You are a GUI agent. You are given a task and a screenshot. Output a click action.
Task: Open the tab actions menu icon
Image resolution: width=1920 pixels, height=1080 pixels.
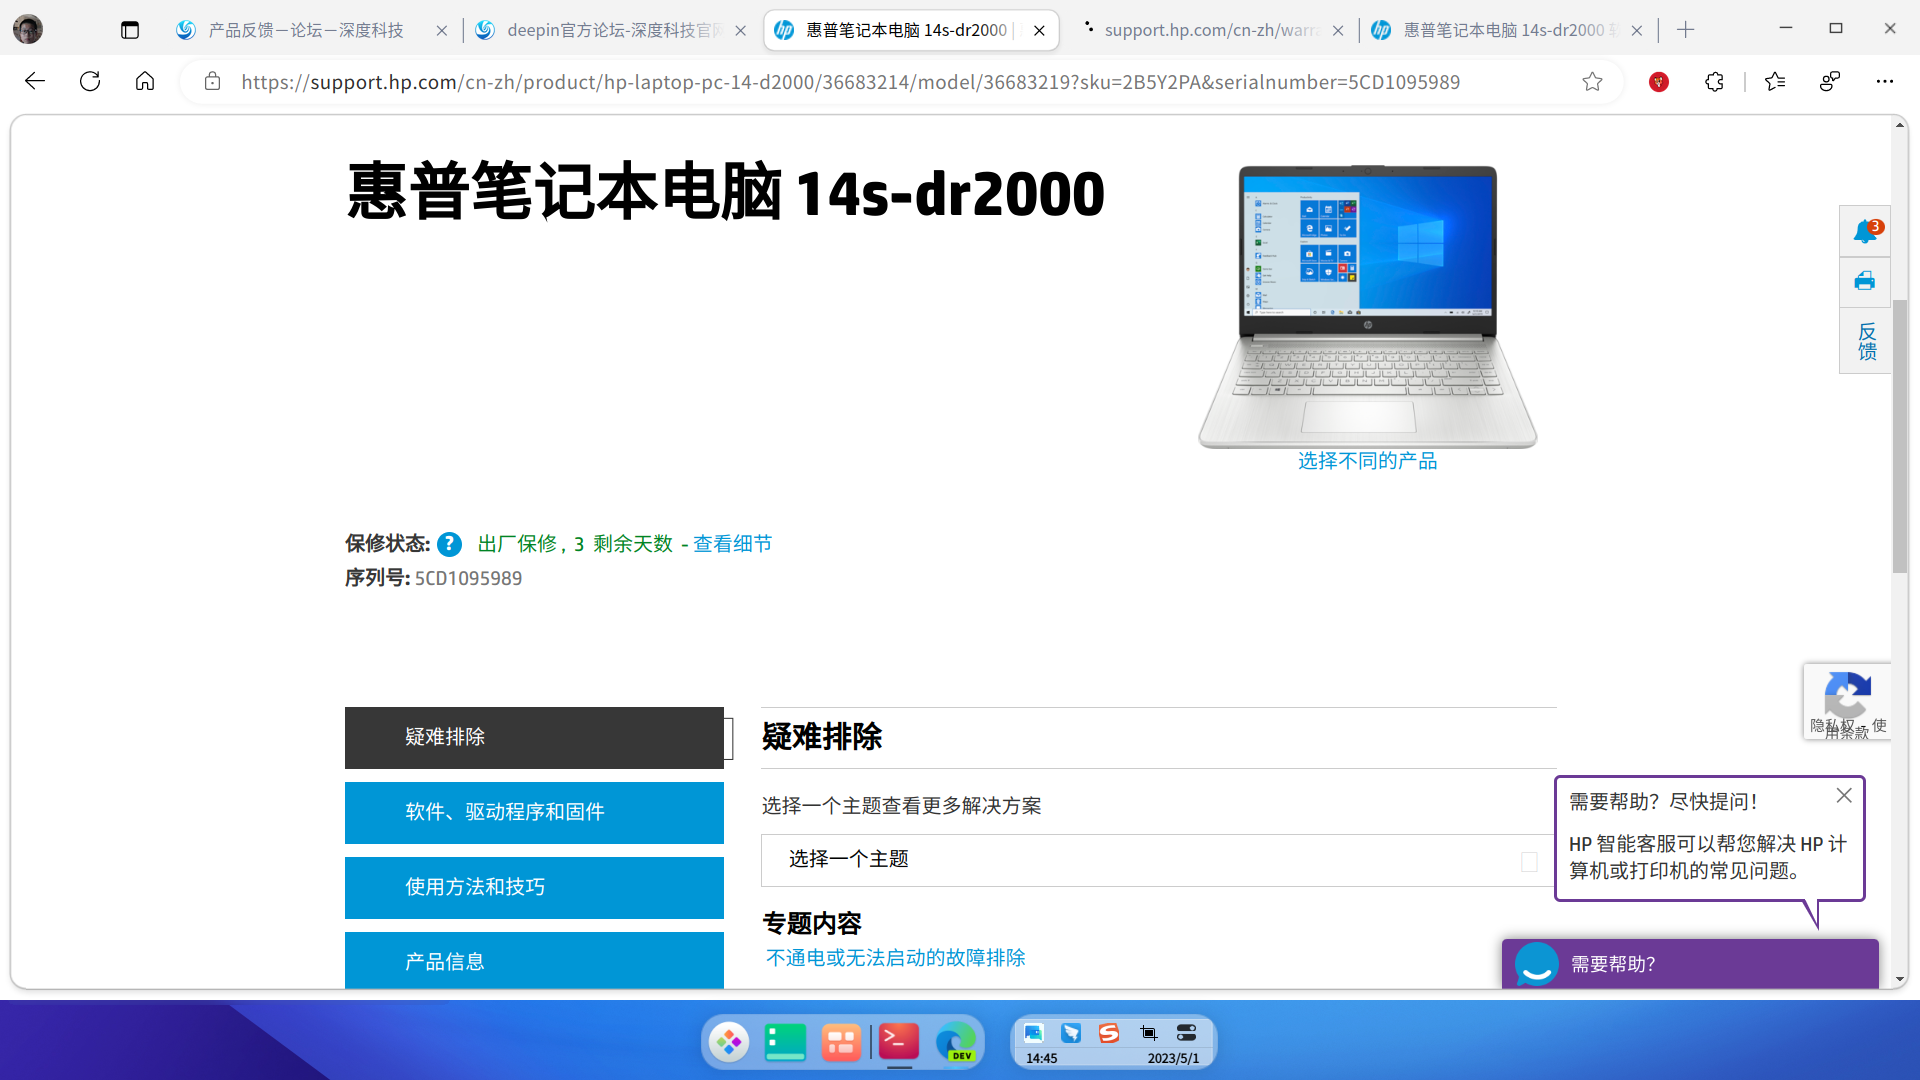tap(130, 30)
